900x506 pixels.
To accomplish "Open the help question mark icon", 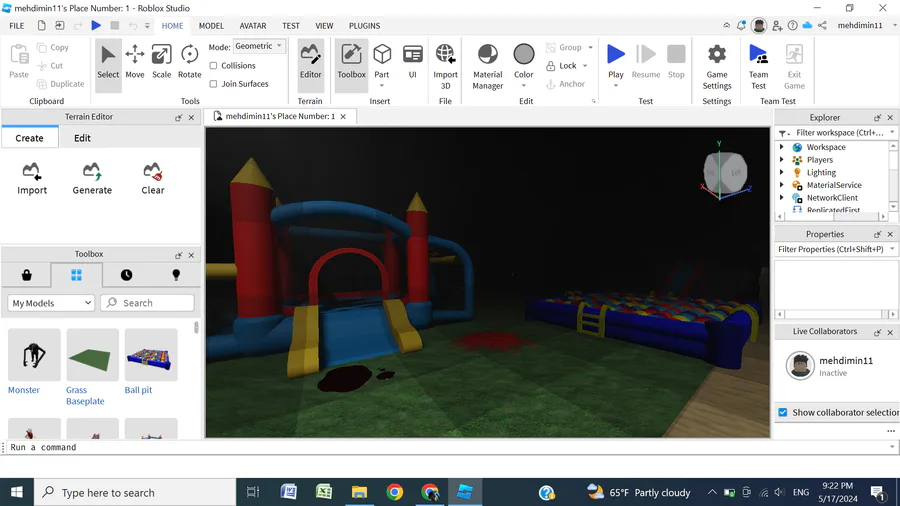I will [792, 25].
